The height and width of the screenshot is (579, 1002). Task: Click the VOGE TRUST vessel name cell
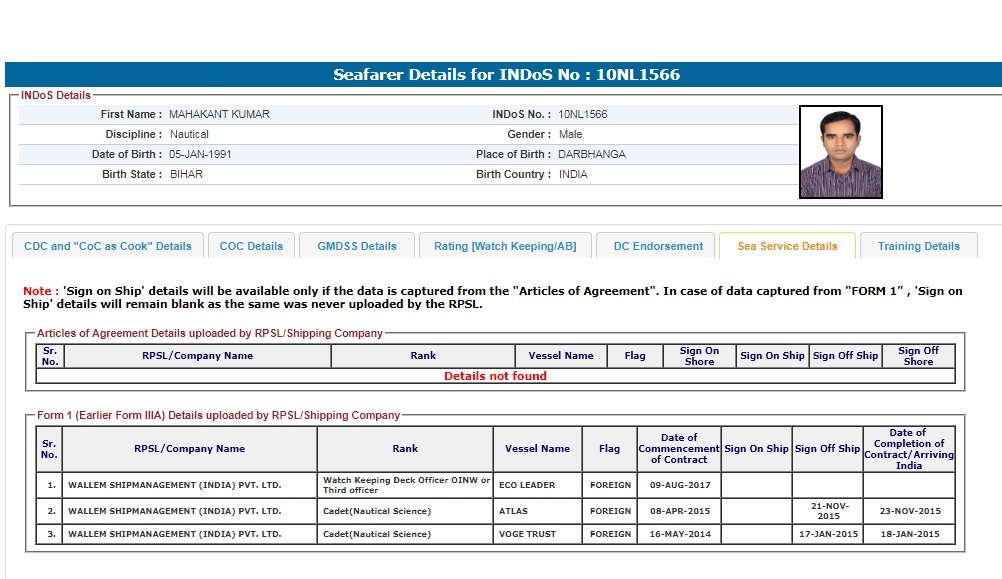coord(528,534)
